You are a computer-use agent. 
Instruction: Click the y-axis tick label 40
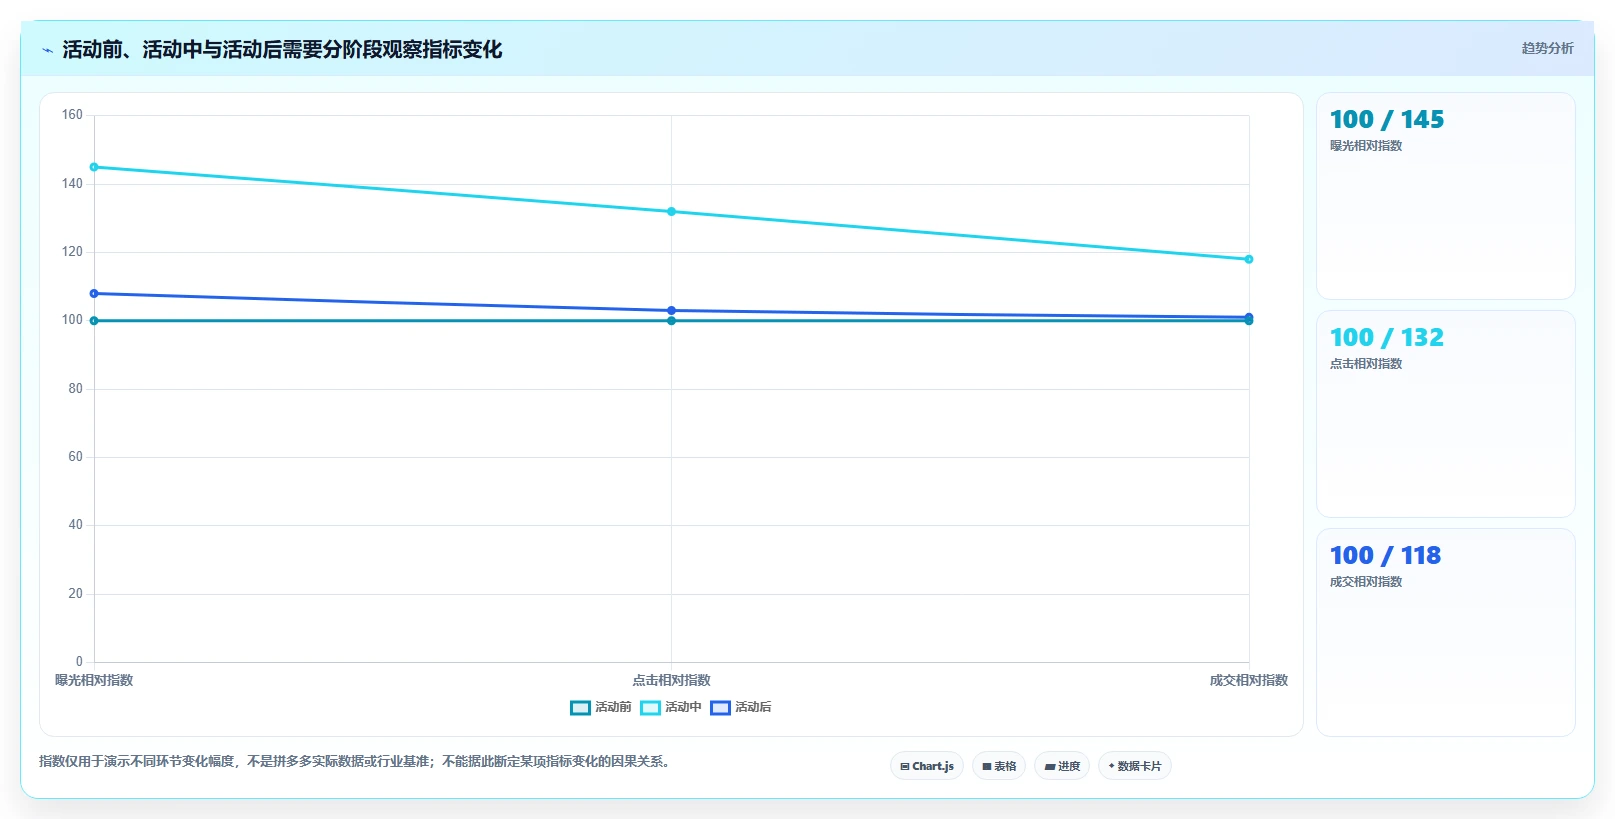76,525
